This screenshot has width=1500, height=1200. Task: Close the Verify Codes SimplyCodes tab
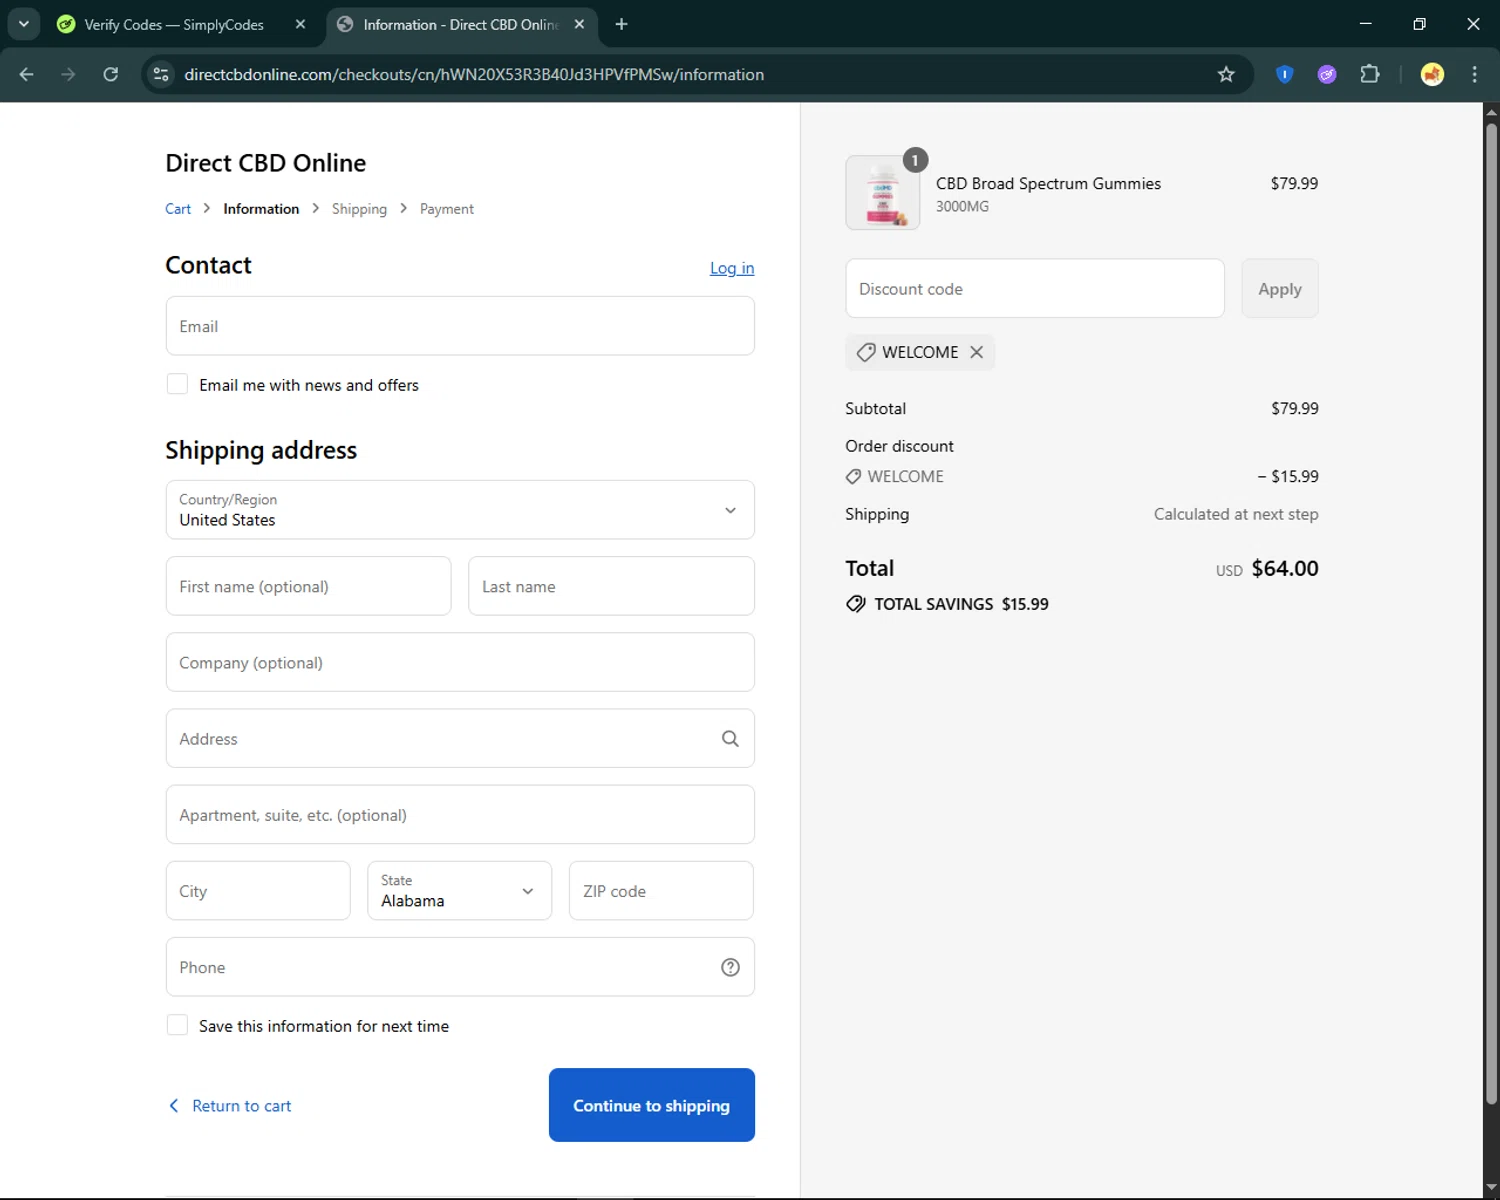point(300,24)
